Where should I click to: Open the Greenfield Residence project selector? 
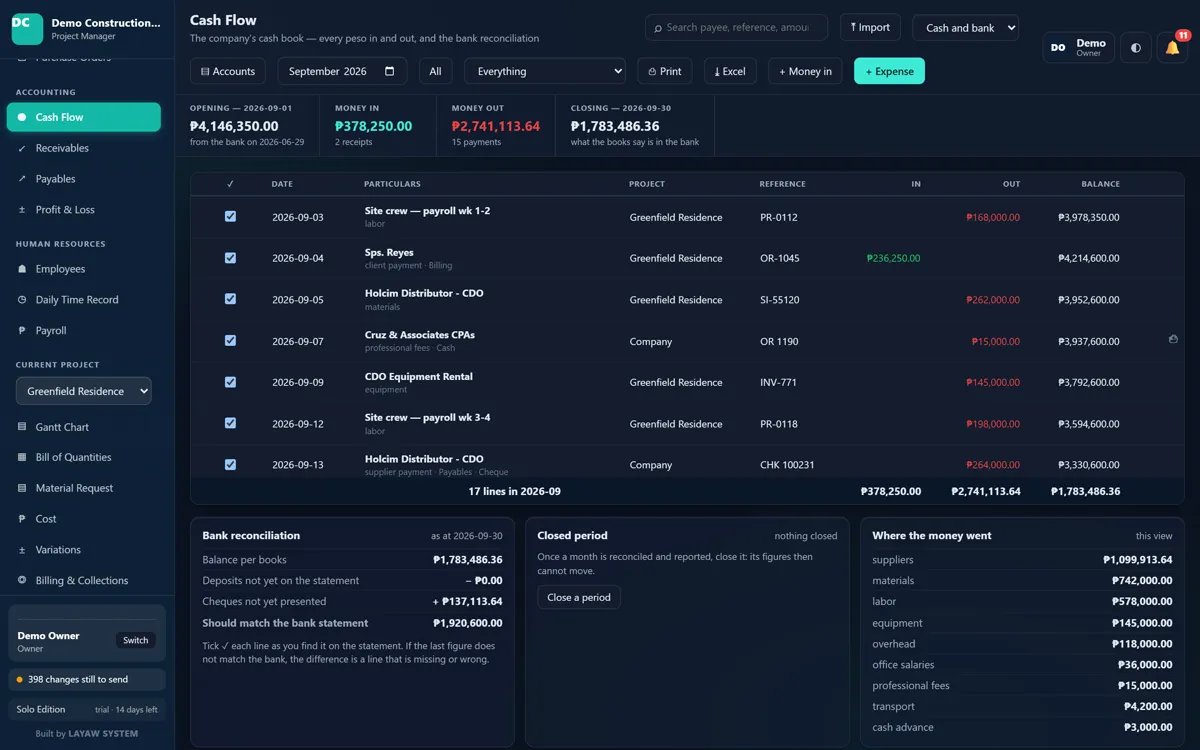point(84,391)
